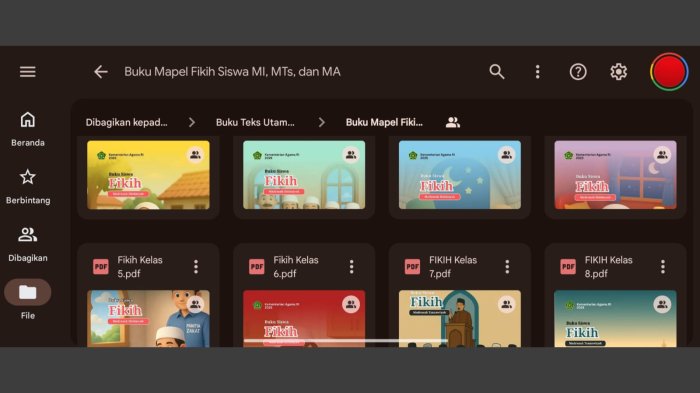Open Fikih Kelas 7 cover with preacher
The image size is (700, 393).
point(460,318)
